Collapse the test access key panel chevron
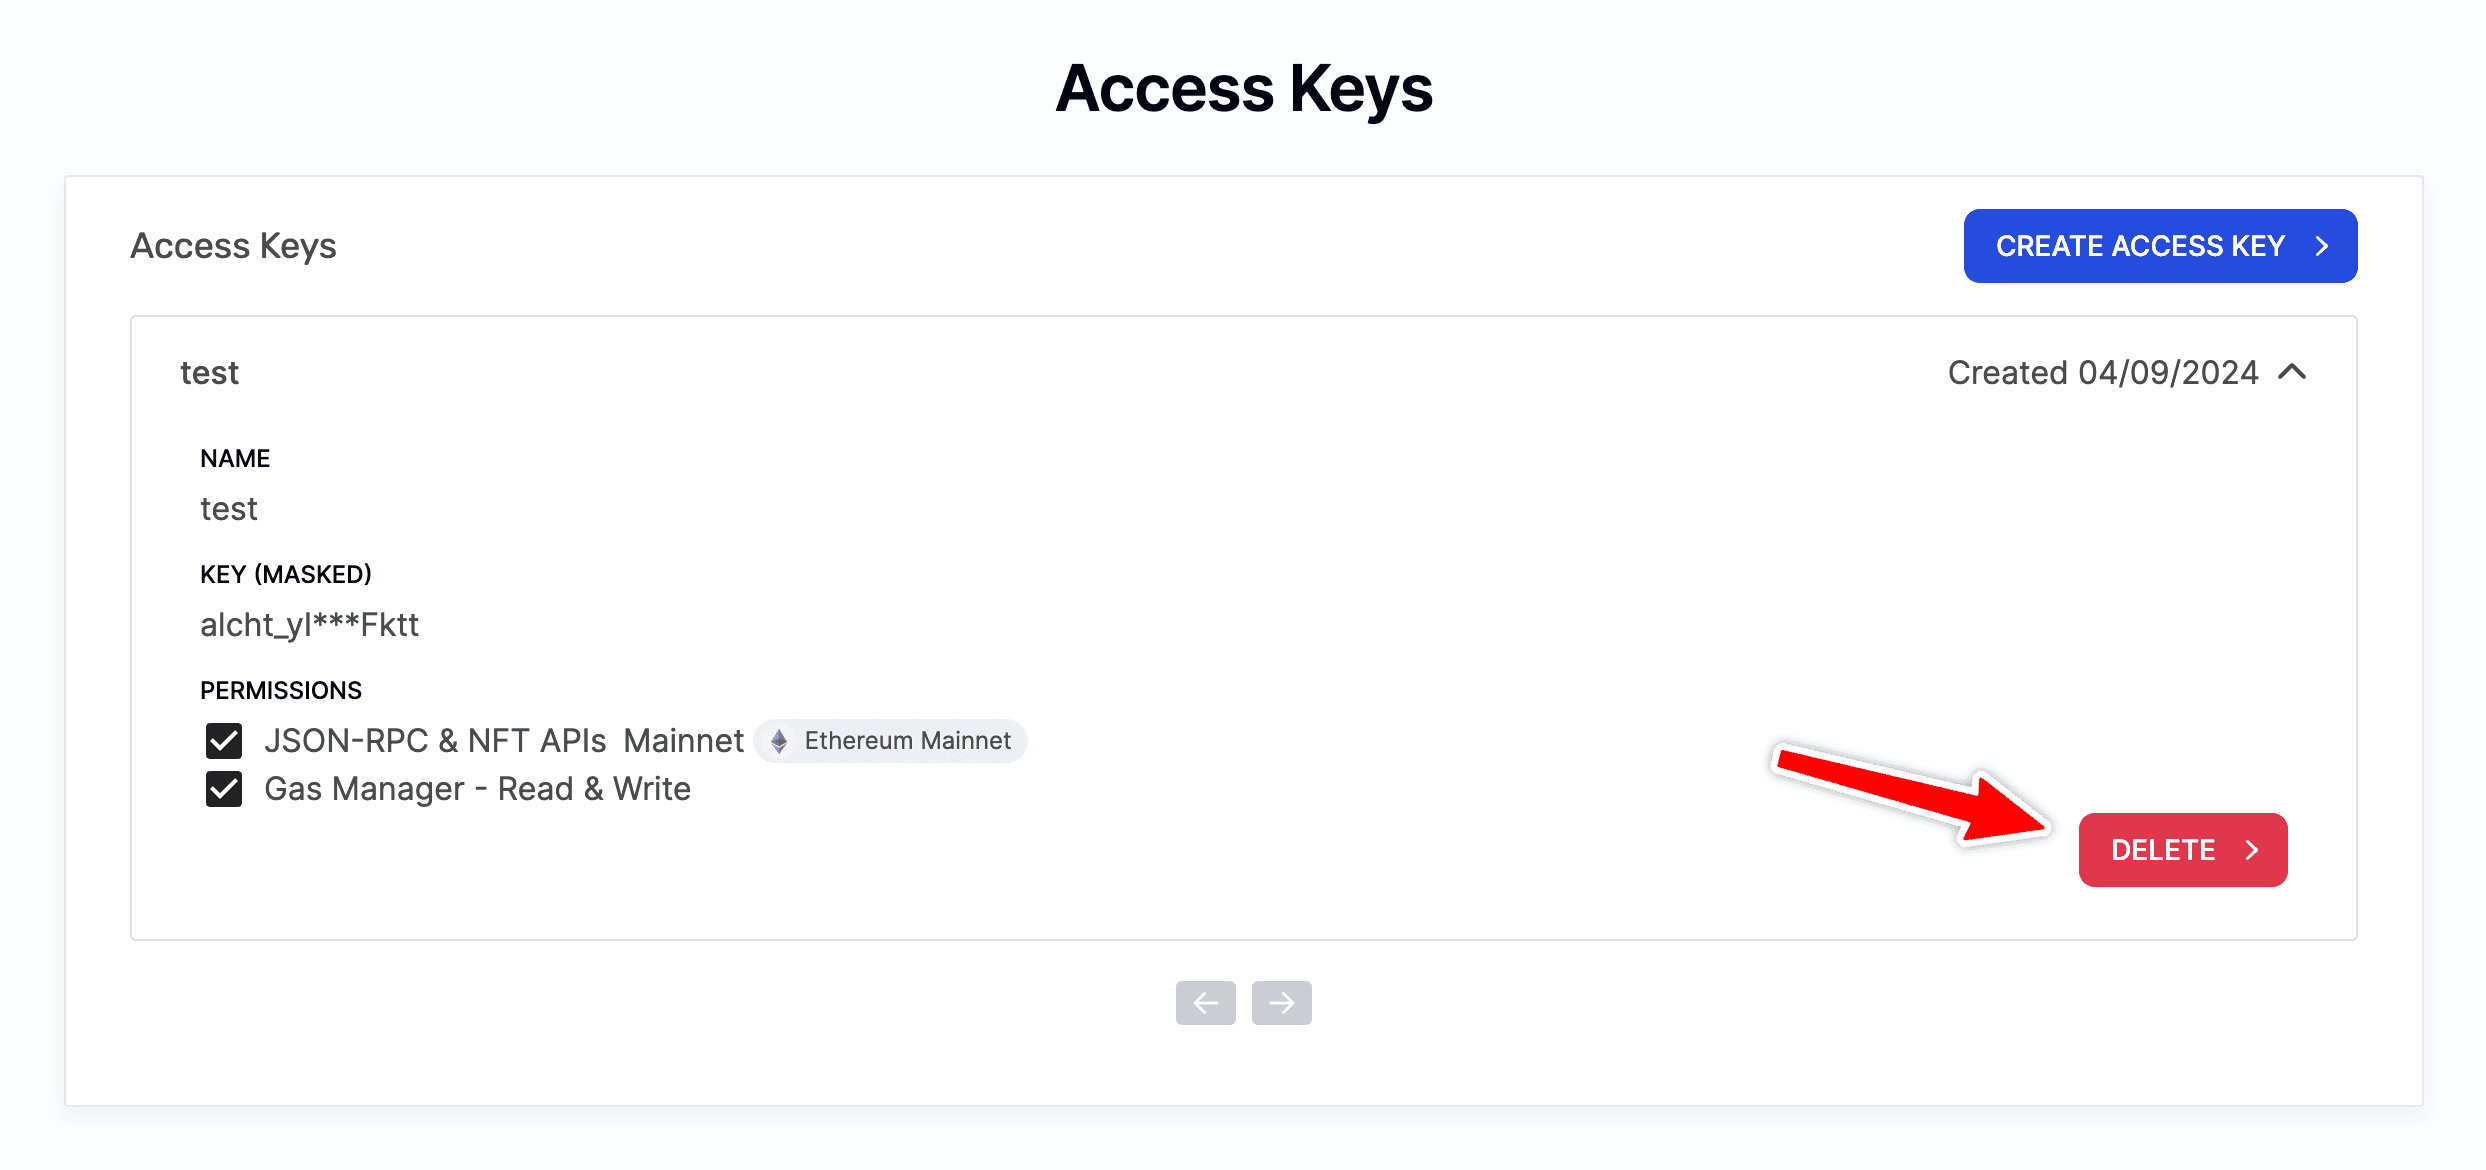Screen dimensions: 2486x1170 coord(2292,372)
